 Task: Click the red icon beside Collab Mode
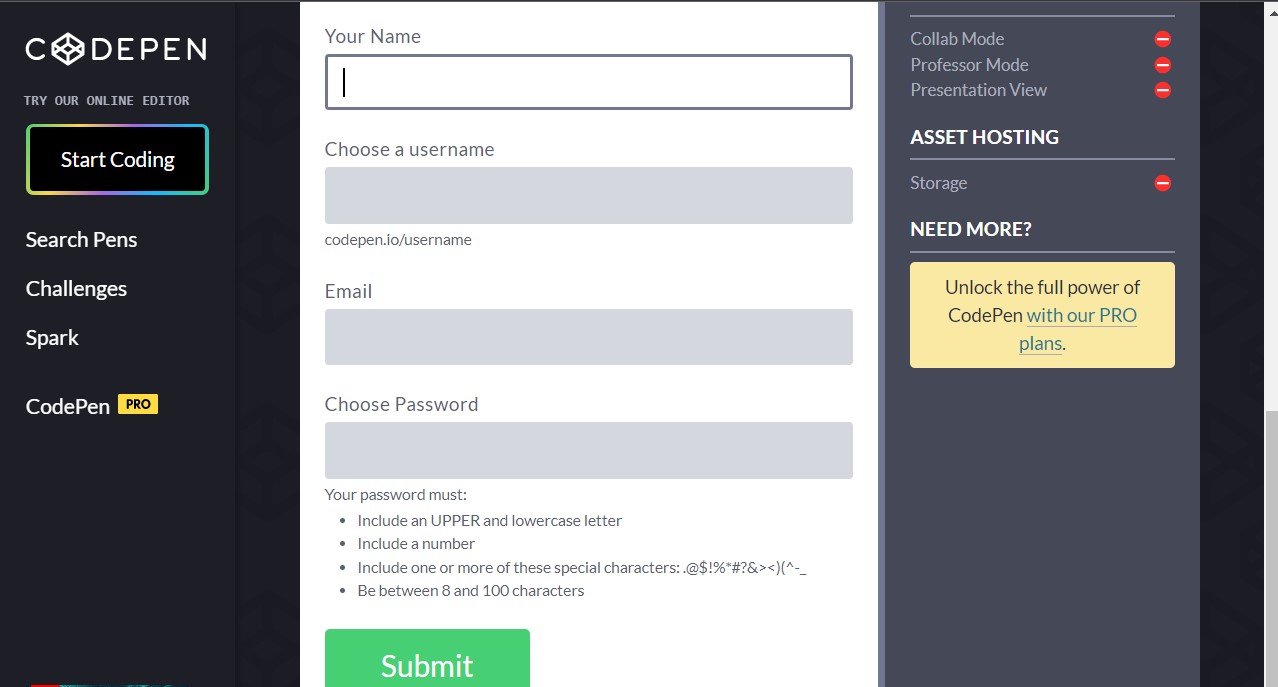(x=1162, y=39)
